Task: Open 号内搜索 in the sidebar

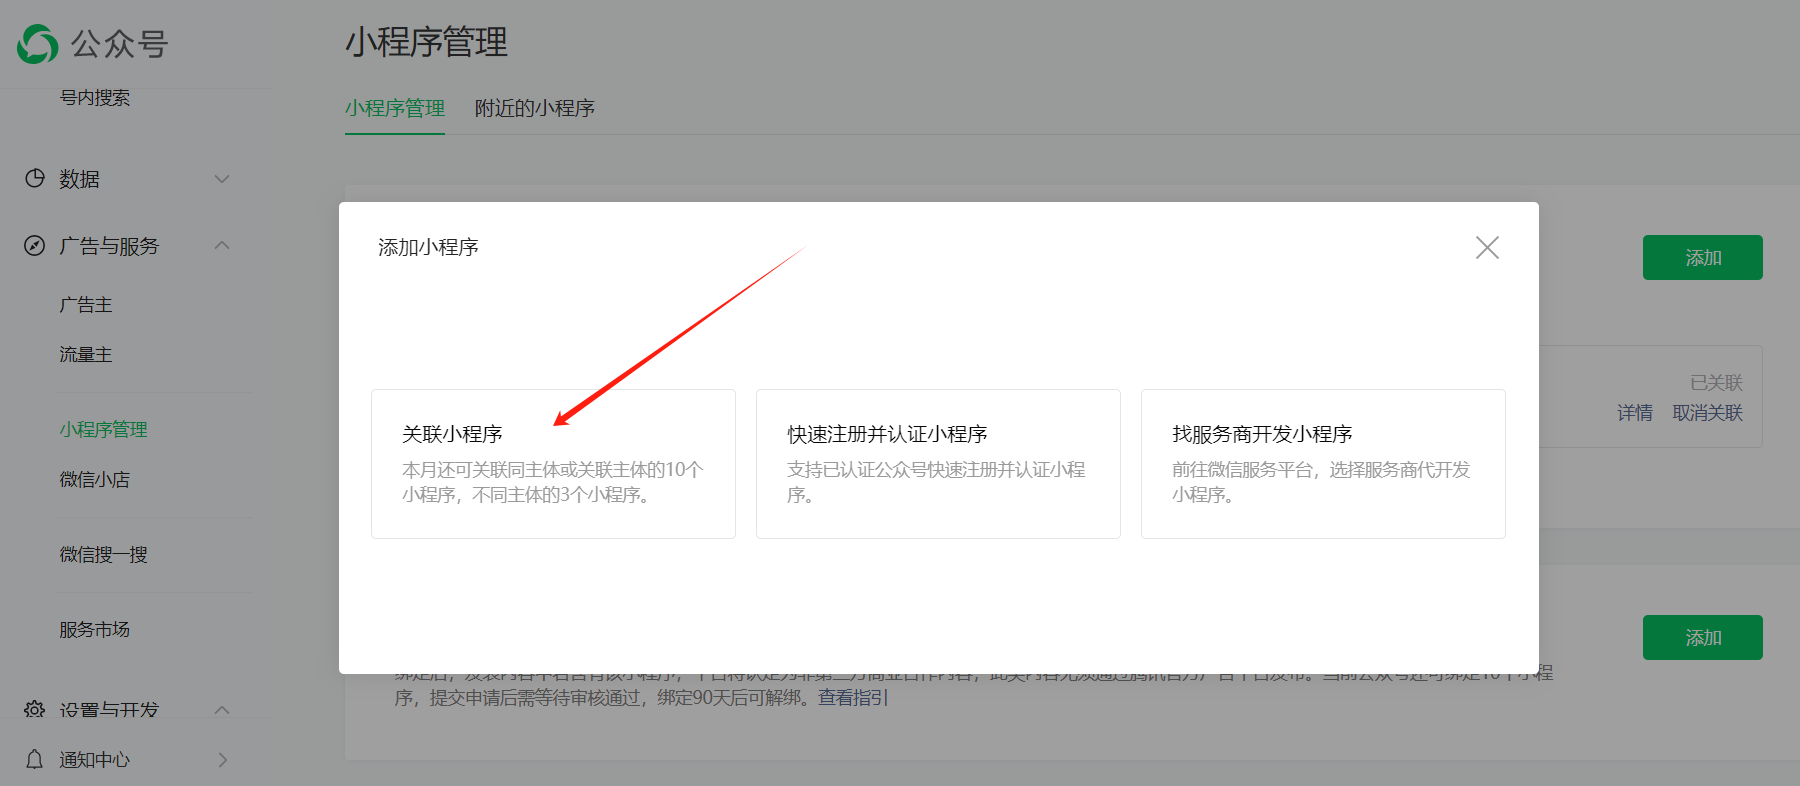Action: [x=95, y=97]
